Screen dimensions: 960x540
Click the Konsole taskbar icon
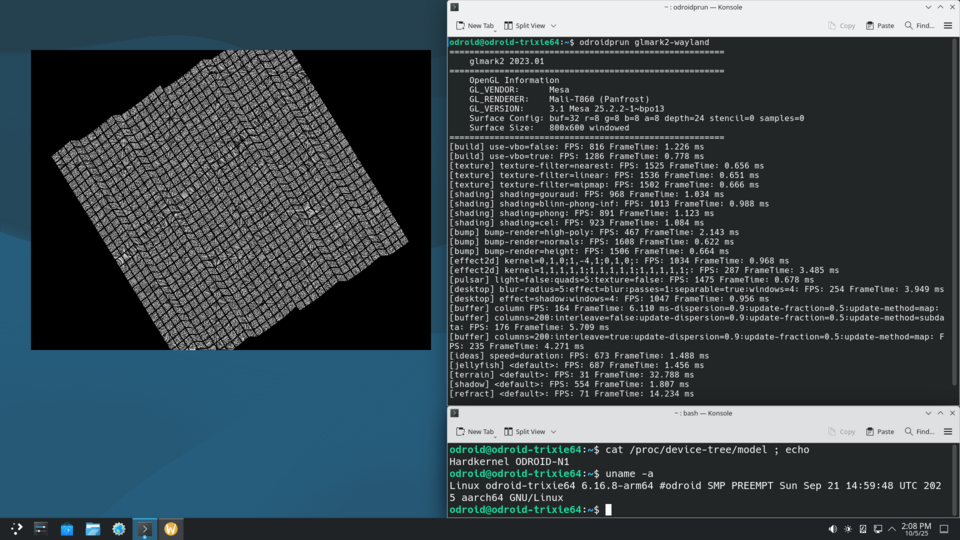pyautogui.click(x=145, y=528)
